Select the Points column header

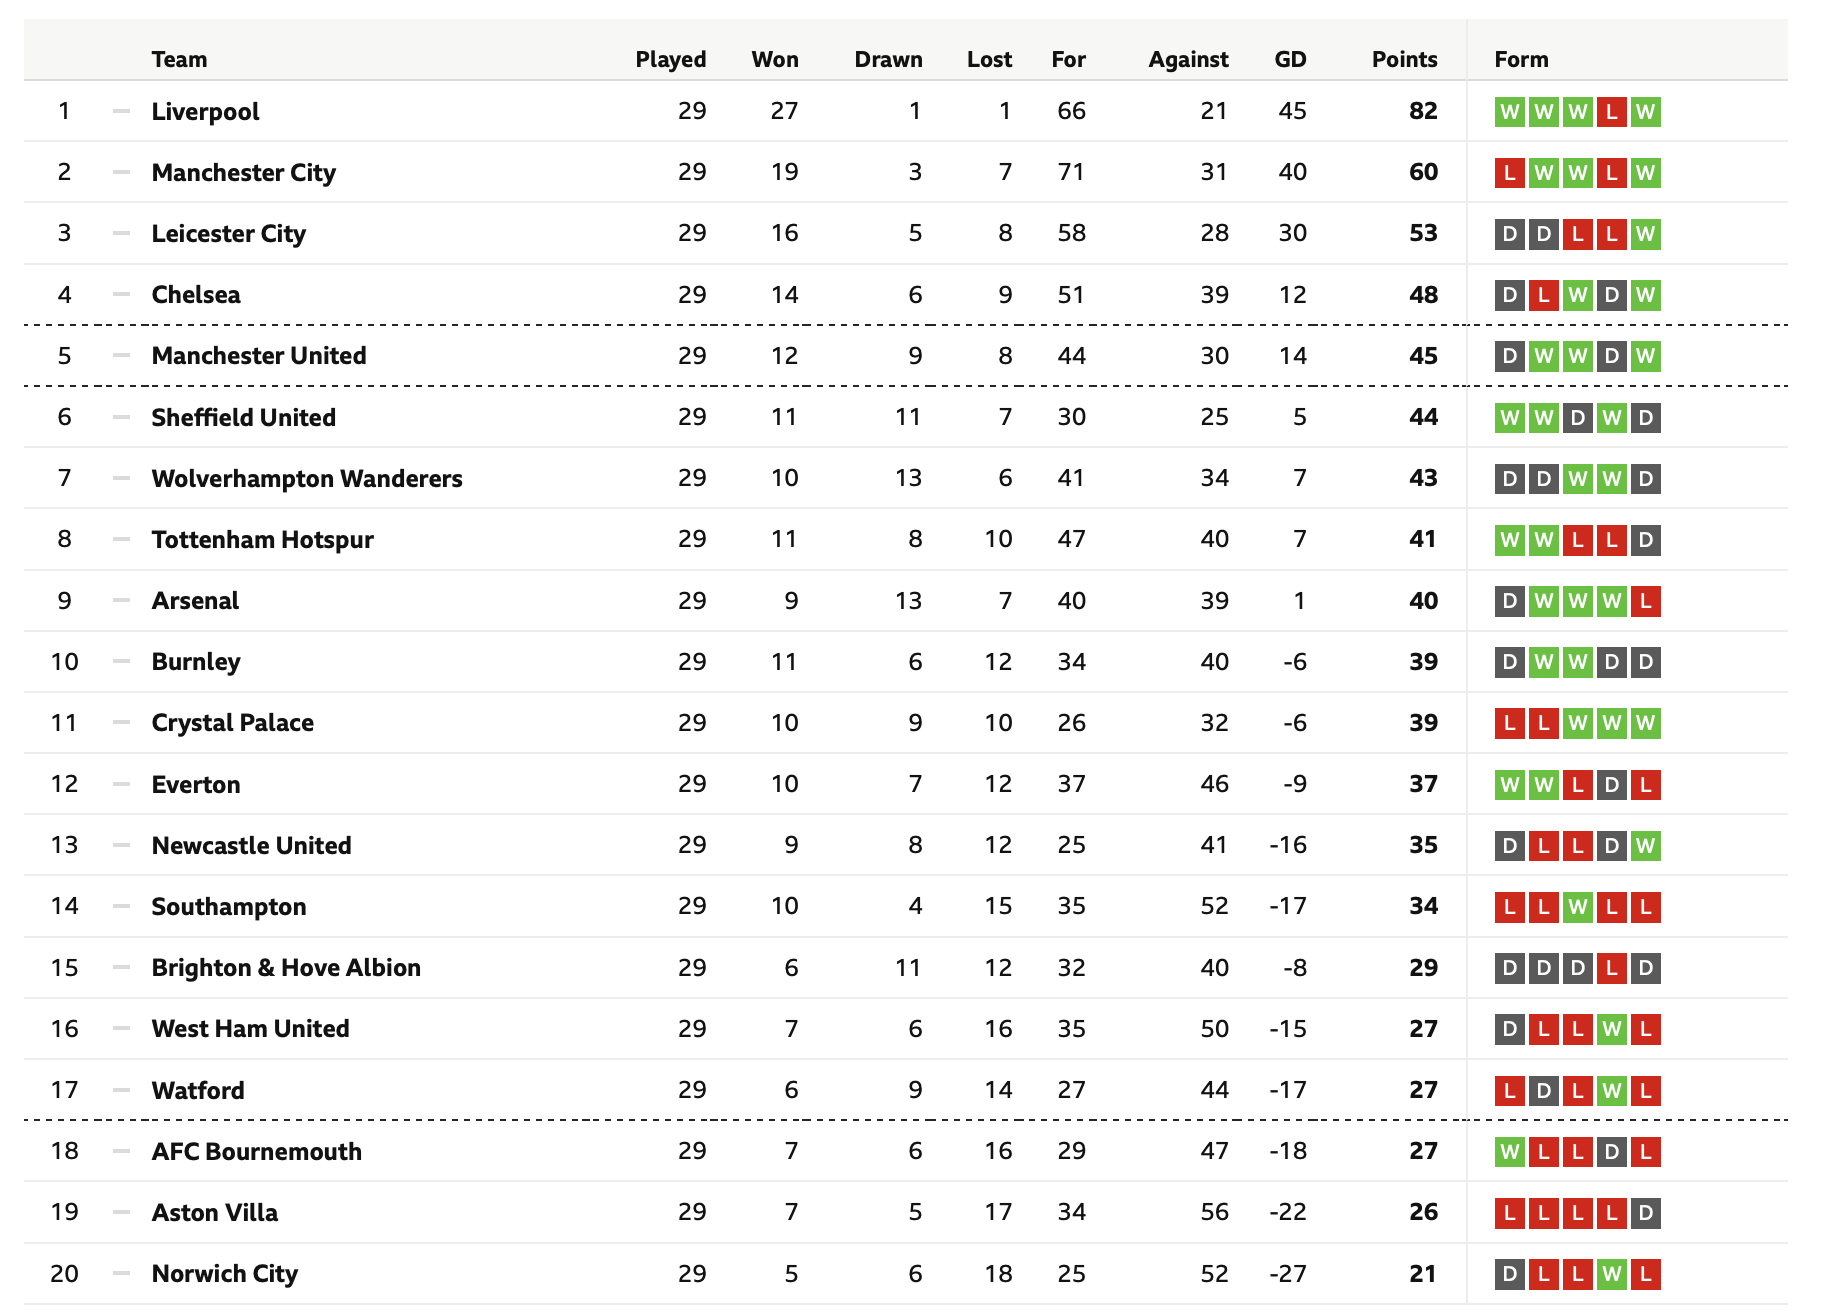click(x=1404, y=59)
